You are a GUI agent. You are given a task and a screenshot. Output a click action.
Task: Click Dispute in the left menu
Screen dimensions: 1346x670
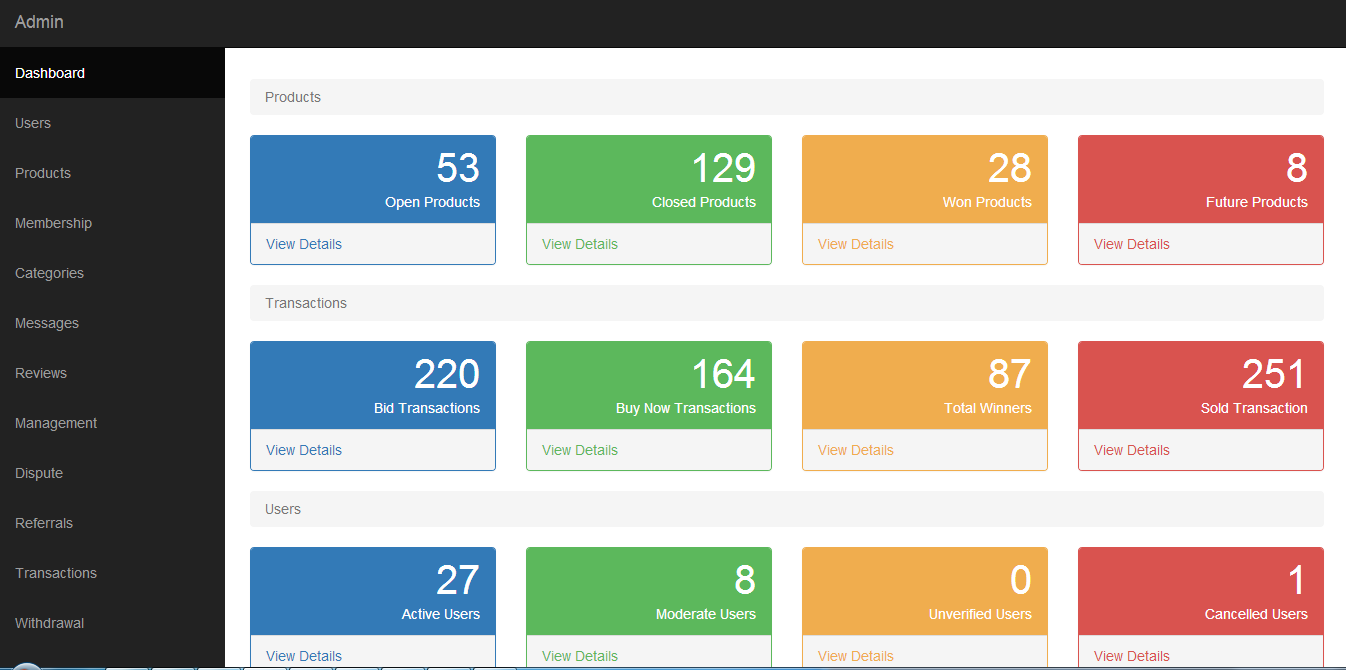click(39, 473)
